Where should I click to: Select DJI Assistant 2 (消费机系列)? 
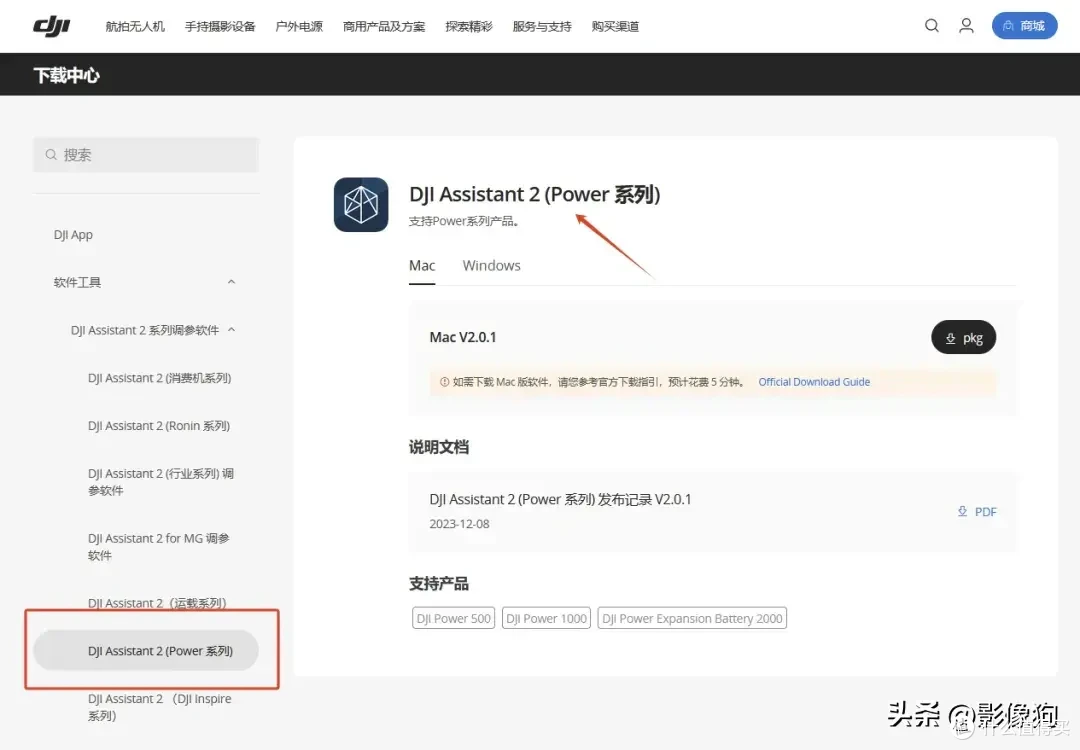pos(159,378)
